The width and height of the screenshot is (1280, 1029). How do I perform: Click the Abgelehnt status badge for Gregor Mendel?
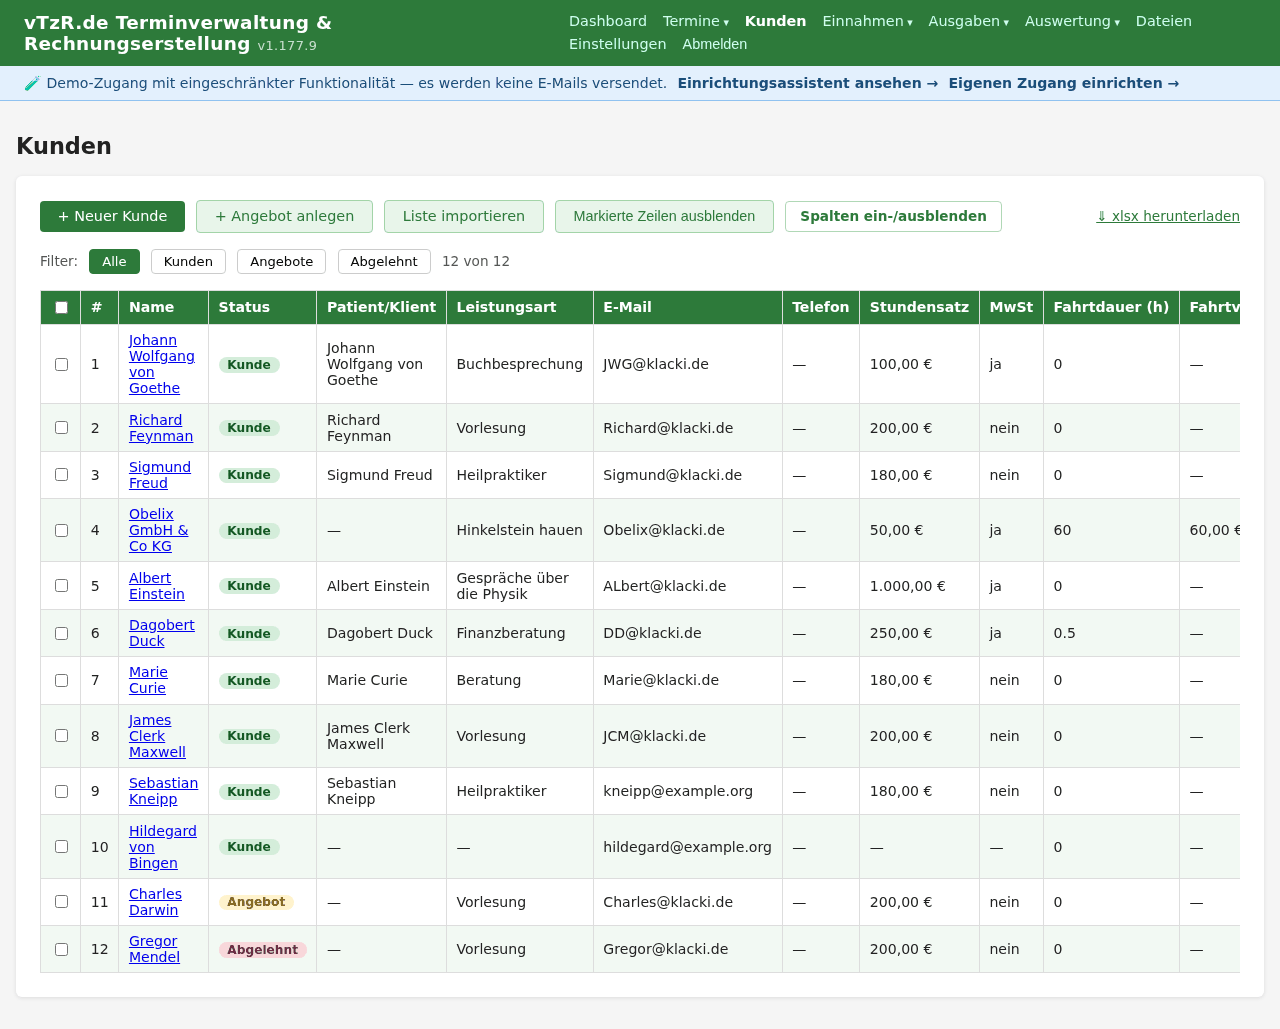pos(263,950)
